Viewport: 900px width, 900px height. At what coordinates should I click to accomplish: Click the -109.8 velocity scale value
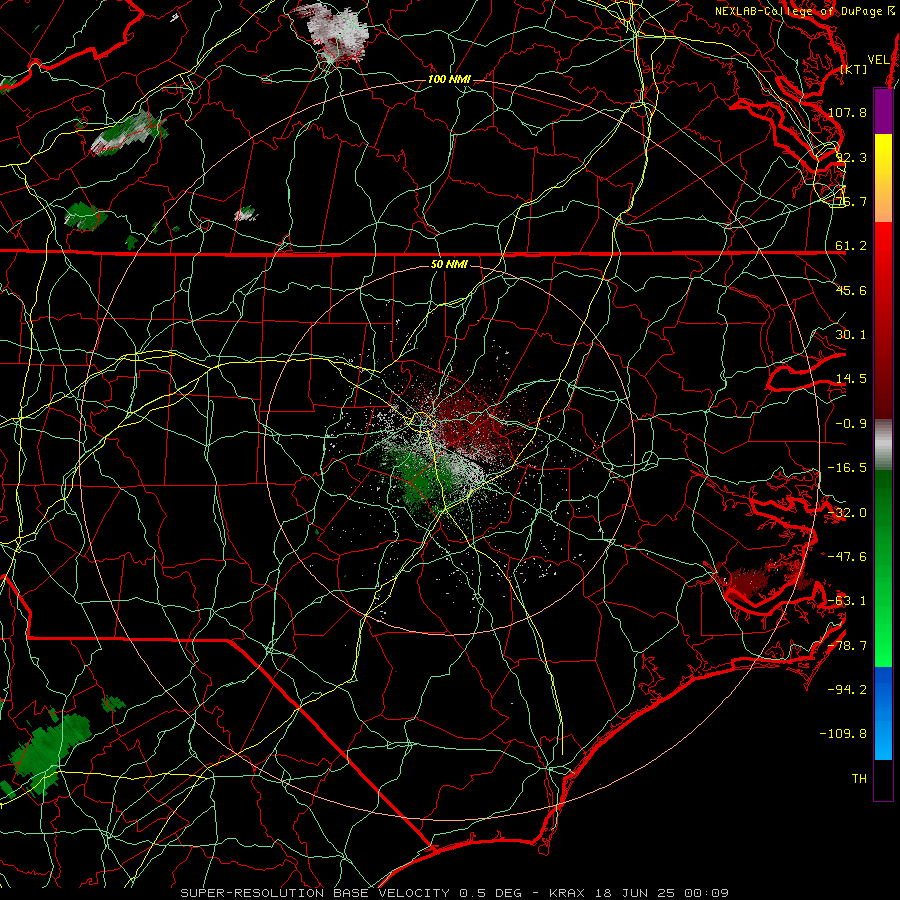(x=843, y=734)
